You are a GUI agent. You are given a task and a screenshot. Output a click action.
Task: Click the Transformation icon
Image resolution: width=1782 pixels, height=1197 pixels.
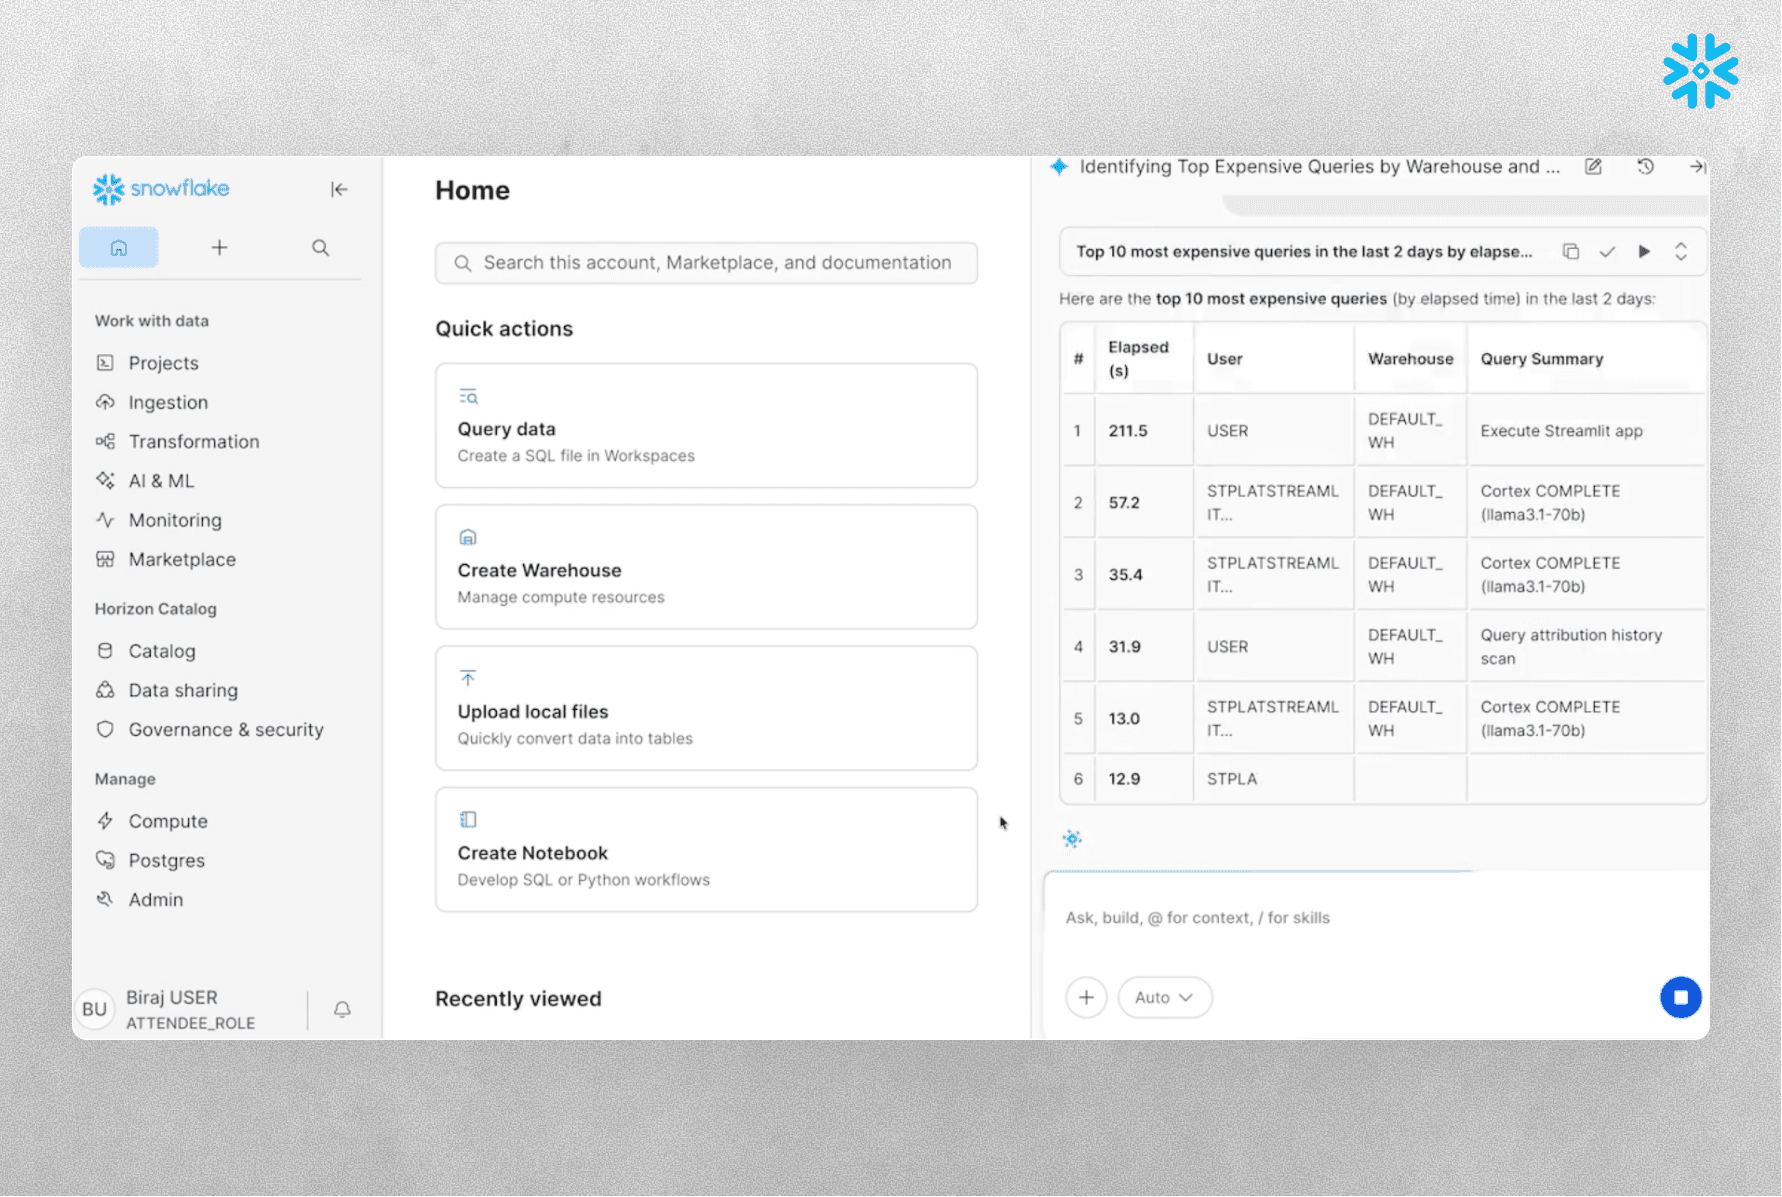(105, 440)
